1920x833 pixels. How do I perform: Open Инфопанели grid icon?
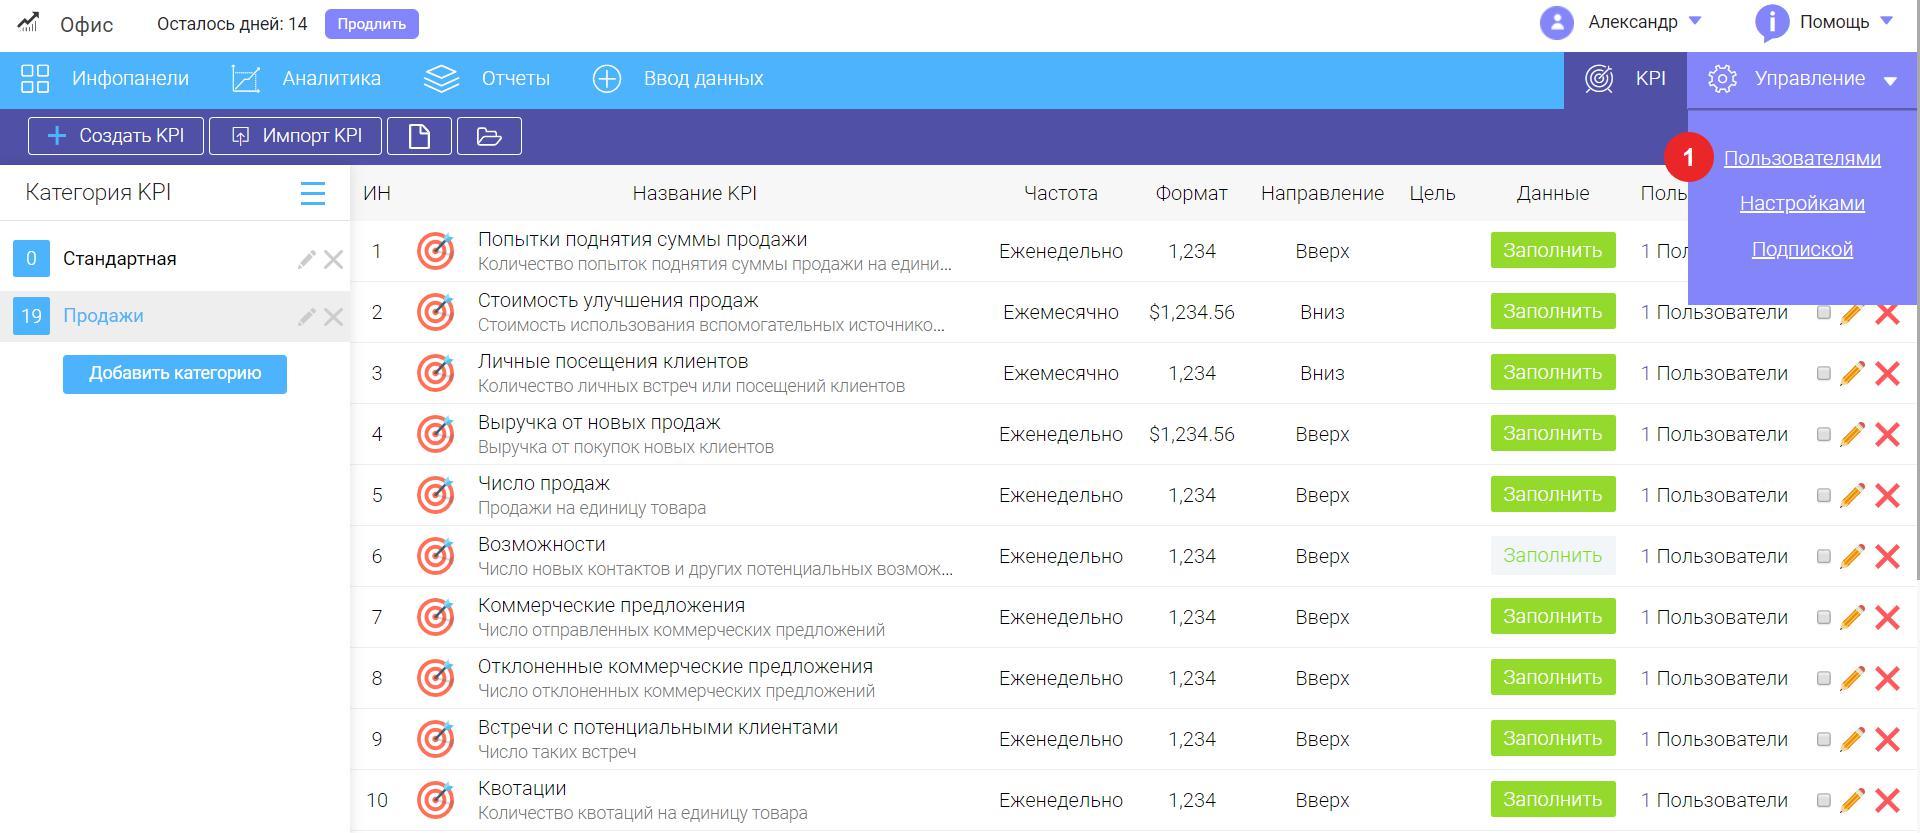35,79
